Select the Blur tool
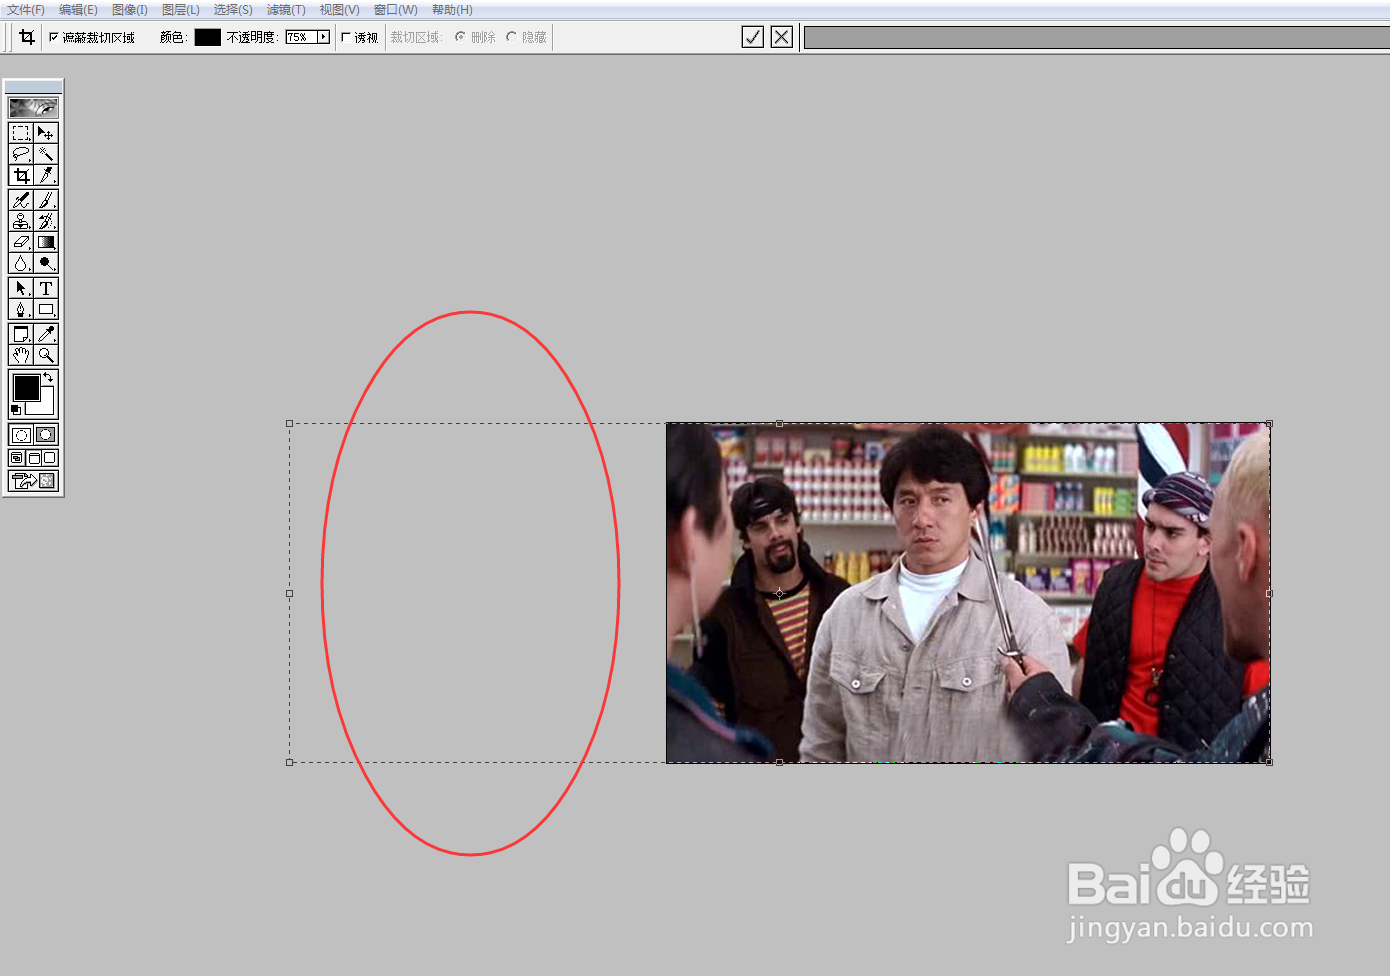This screenshot has height=976, width=1390. coord(21,263)
